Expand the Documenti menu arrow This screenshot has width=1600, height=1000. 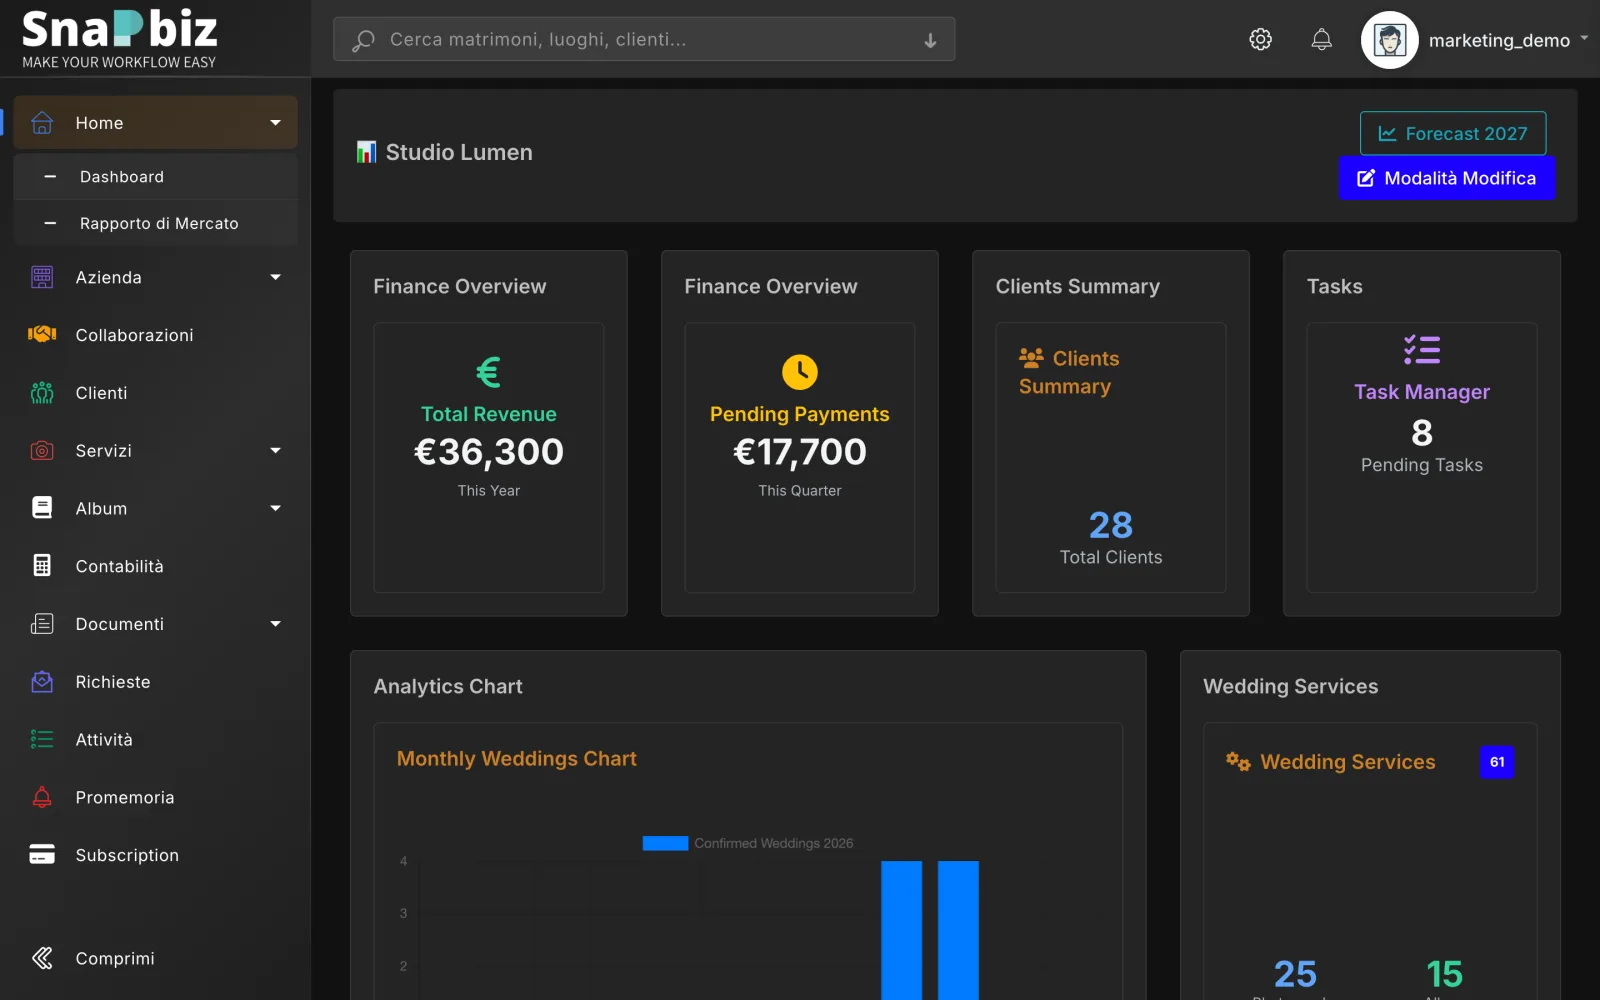[x=276, y=624]
